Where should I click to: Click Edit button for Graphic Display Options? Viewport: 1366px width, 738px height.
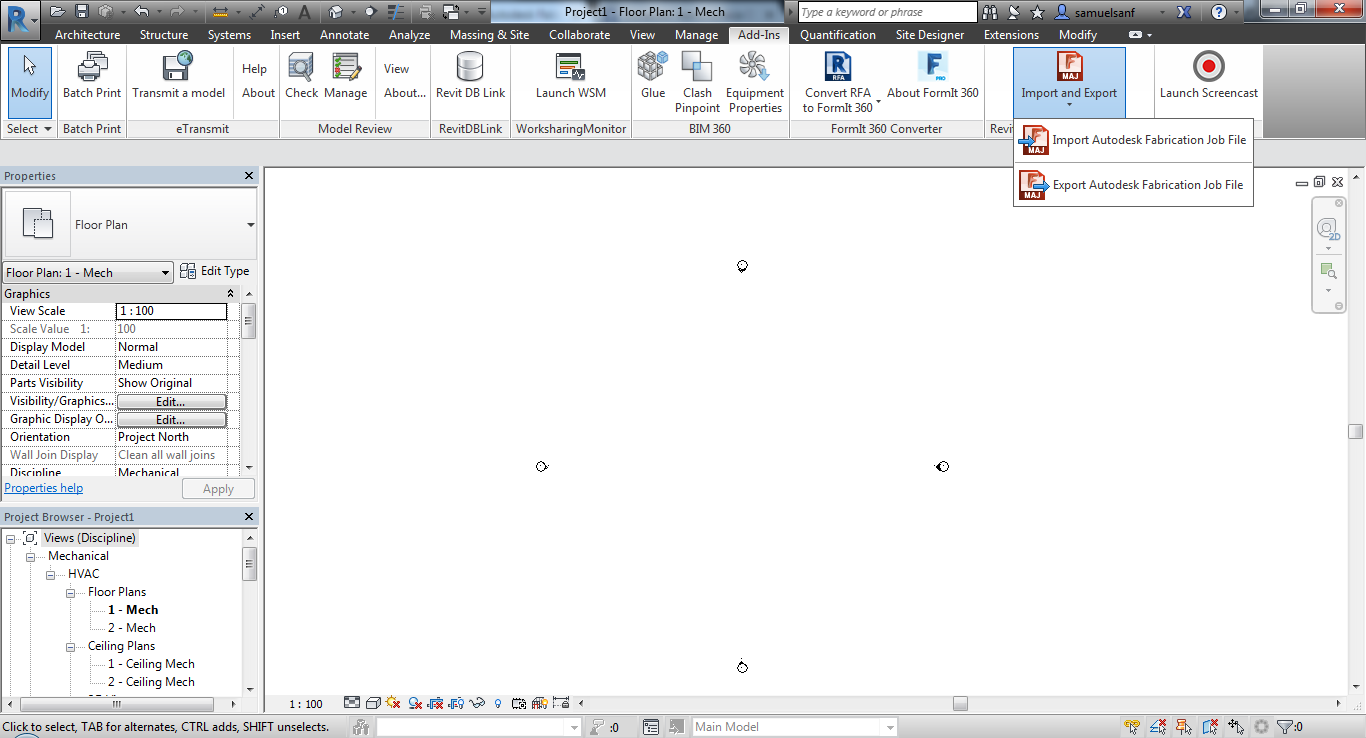[x=171, y=419]
